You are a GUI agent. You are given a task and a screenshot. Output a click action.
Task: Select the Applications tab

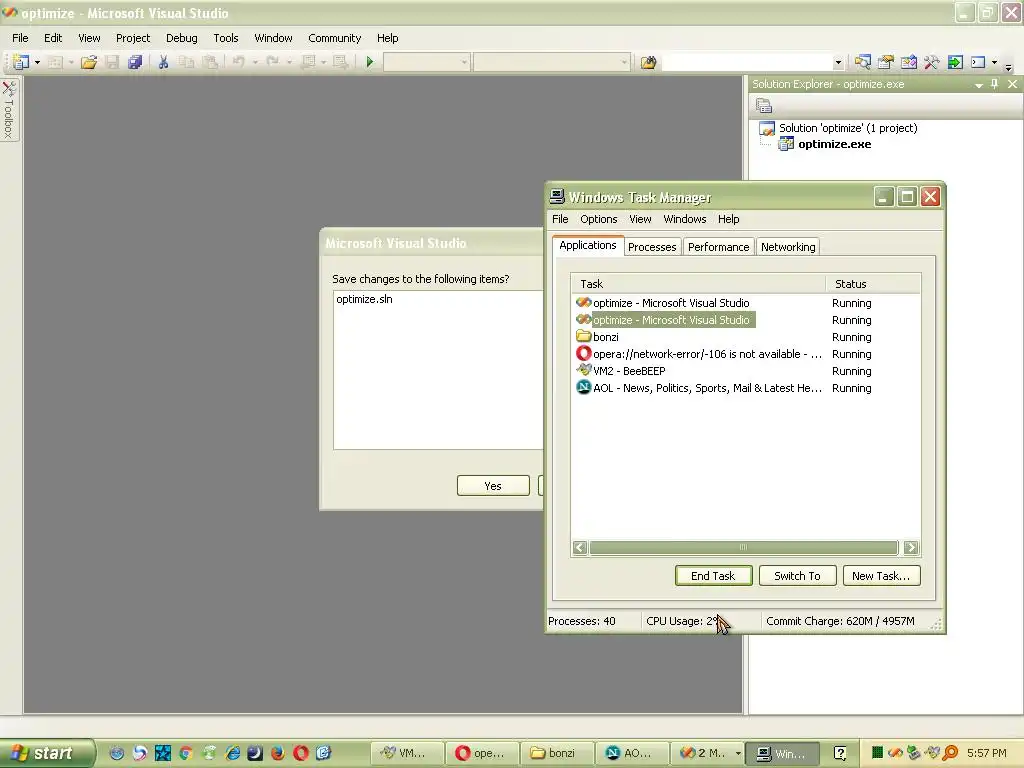pyautogui.click(x=588, y=245)
